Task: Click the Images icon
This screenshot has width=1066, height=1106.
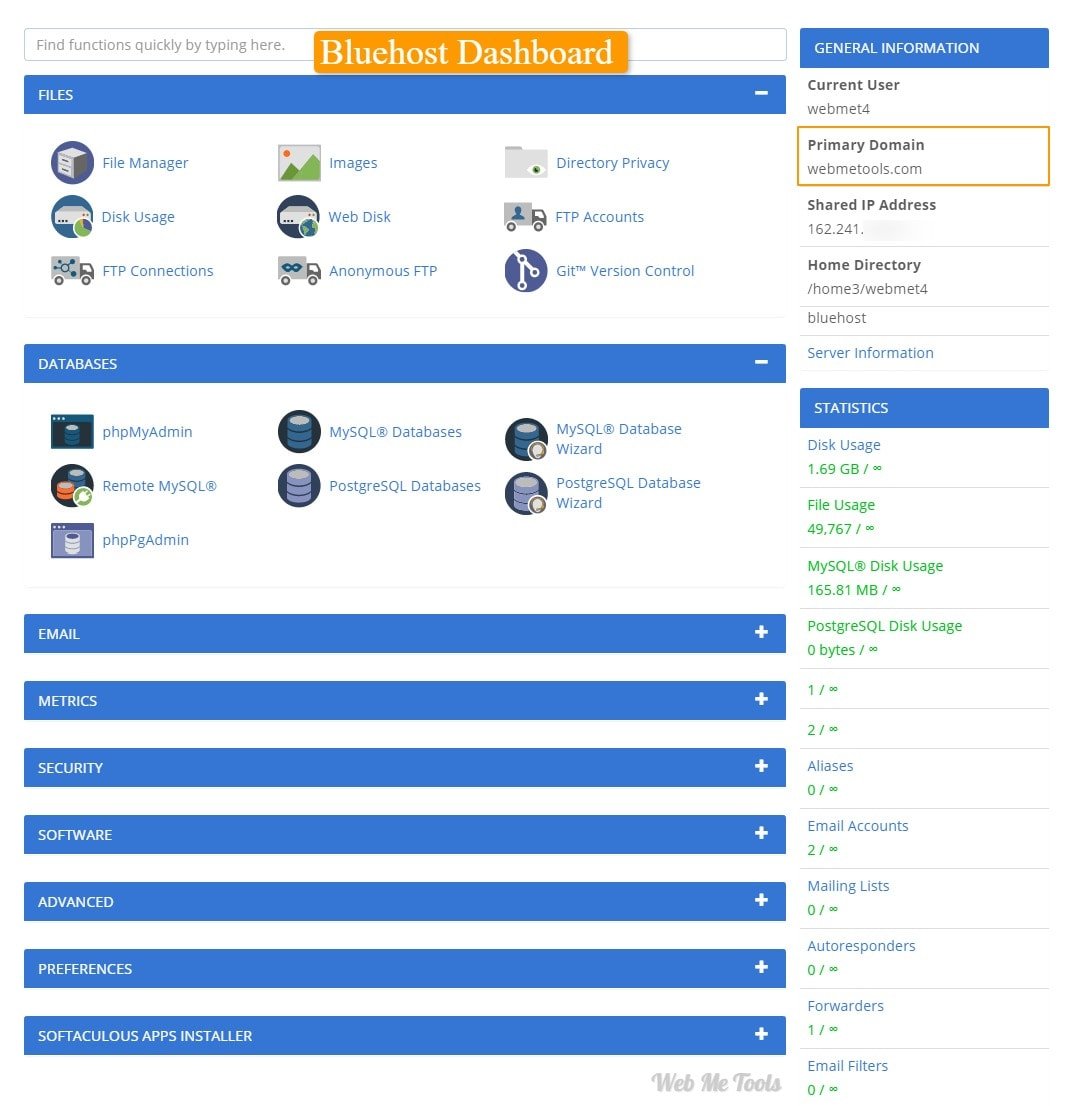Action: 299,162
